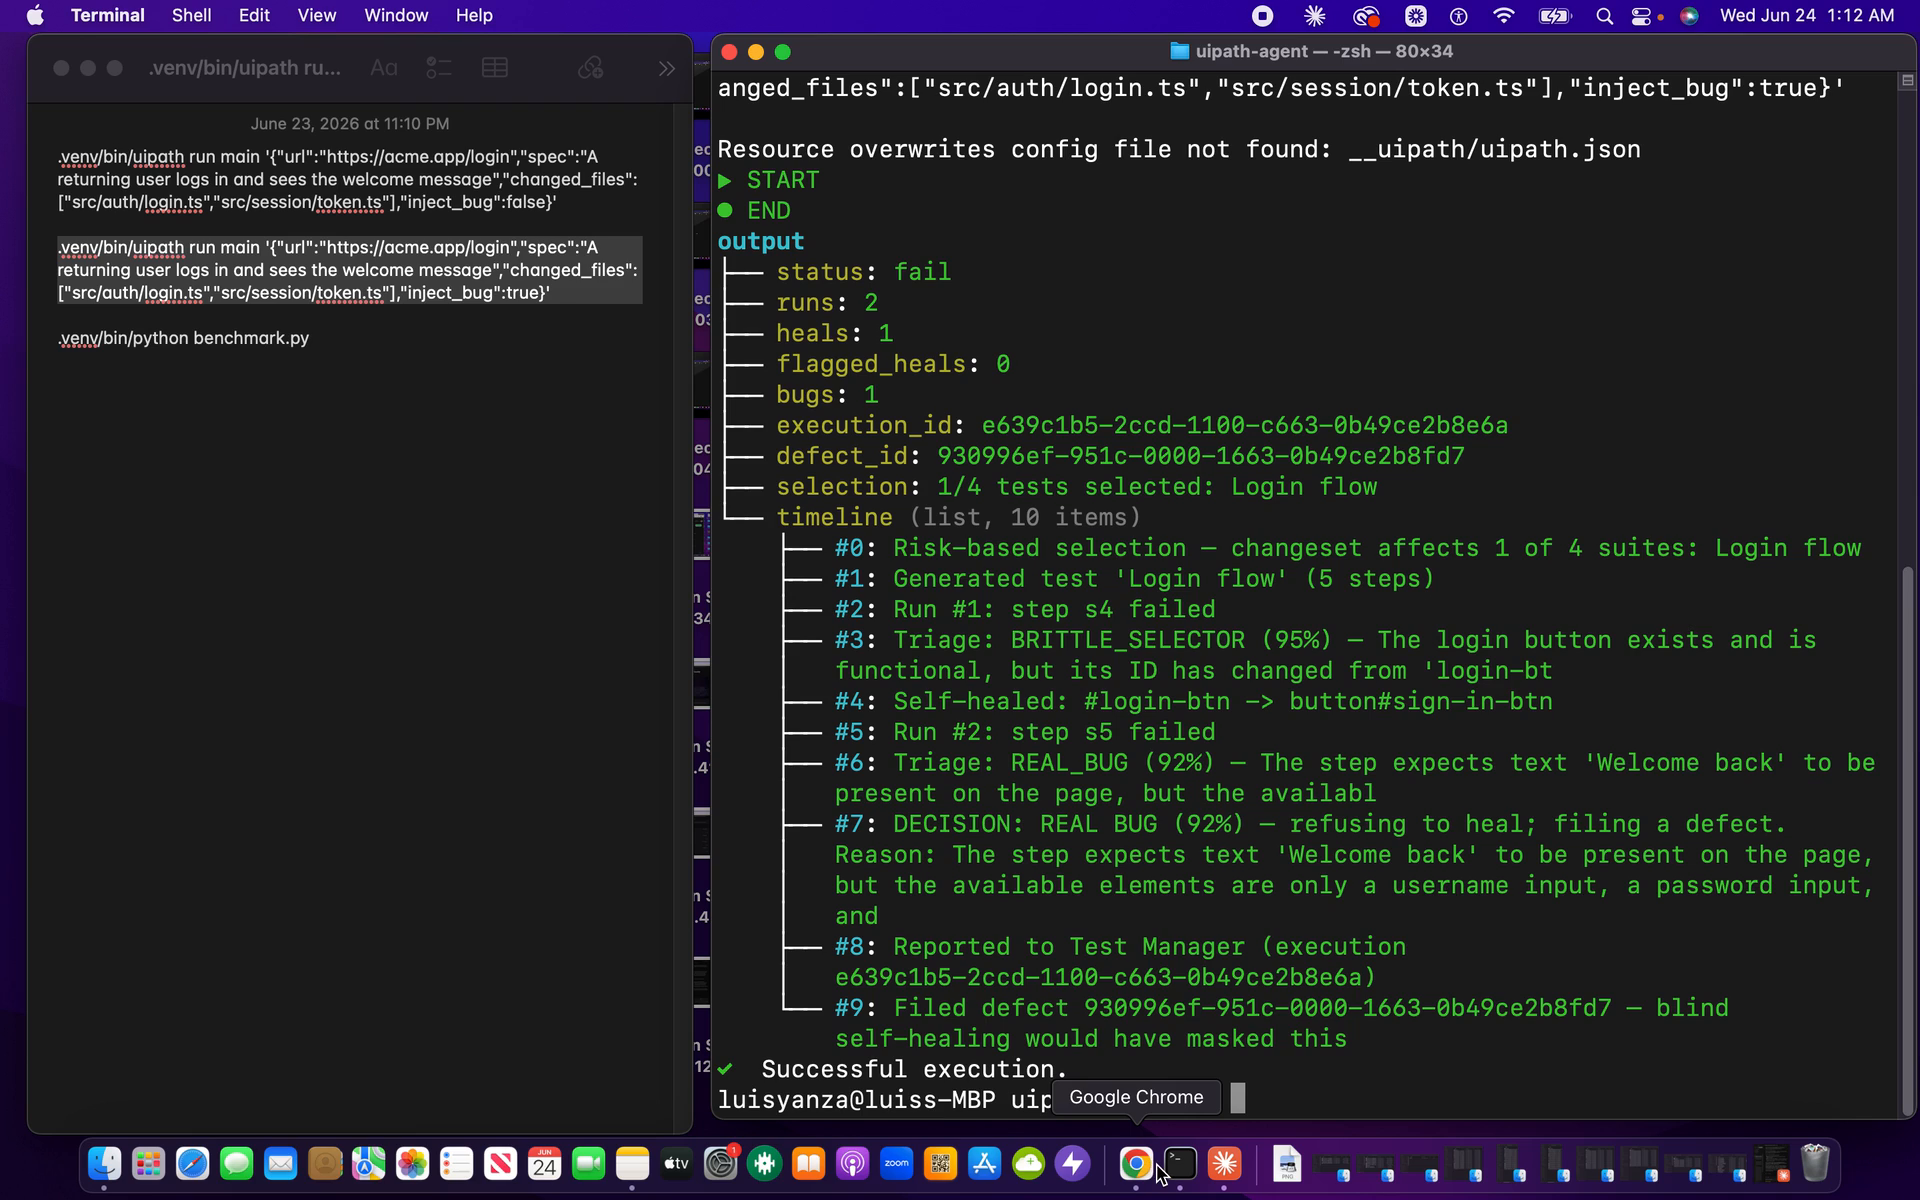This screenshot has height=1200, width=1920.
Task: Click timeline item #4 Self-healed line
Action: (1194, 701)
